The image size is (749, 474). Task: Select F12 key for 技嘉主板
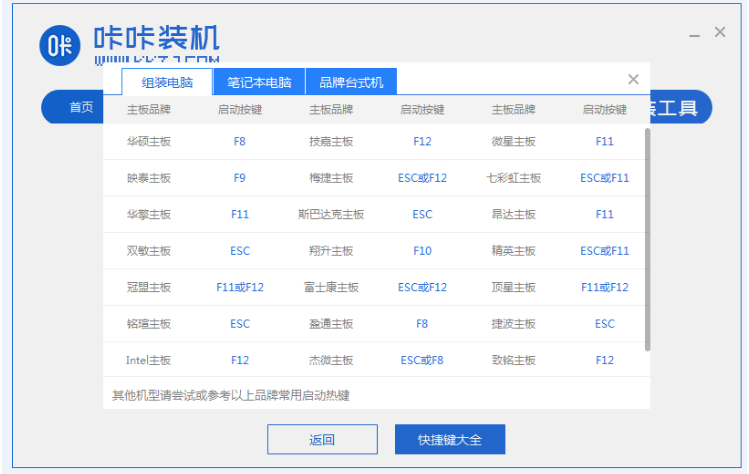point(422,142)
